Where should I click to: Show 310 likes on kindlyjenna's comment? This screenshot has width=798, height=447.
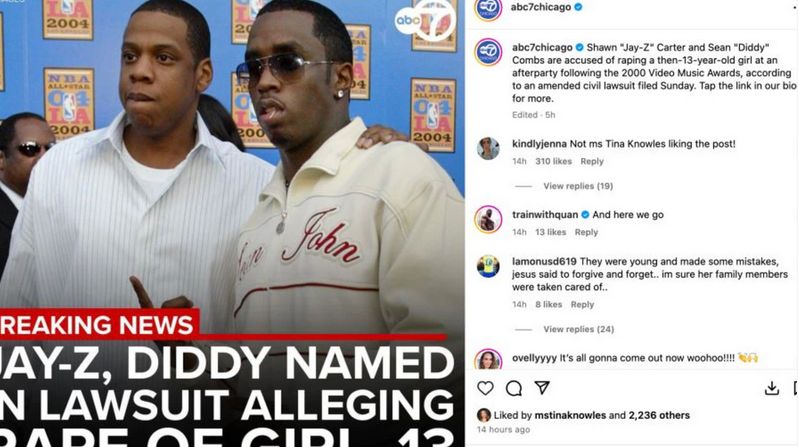pyautogui.click(x=553, y=161)
